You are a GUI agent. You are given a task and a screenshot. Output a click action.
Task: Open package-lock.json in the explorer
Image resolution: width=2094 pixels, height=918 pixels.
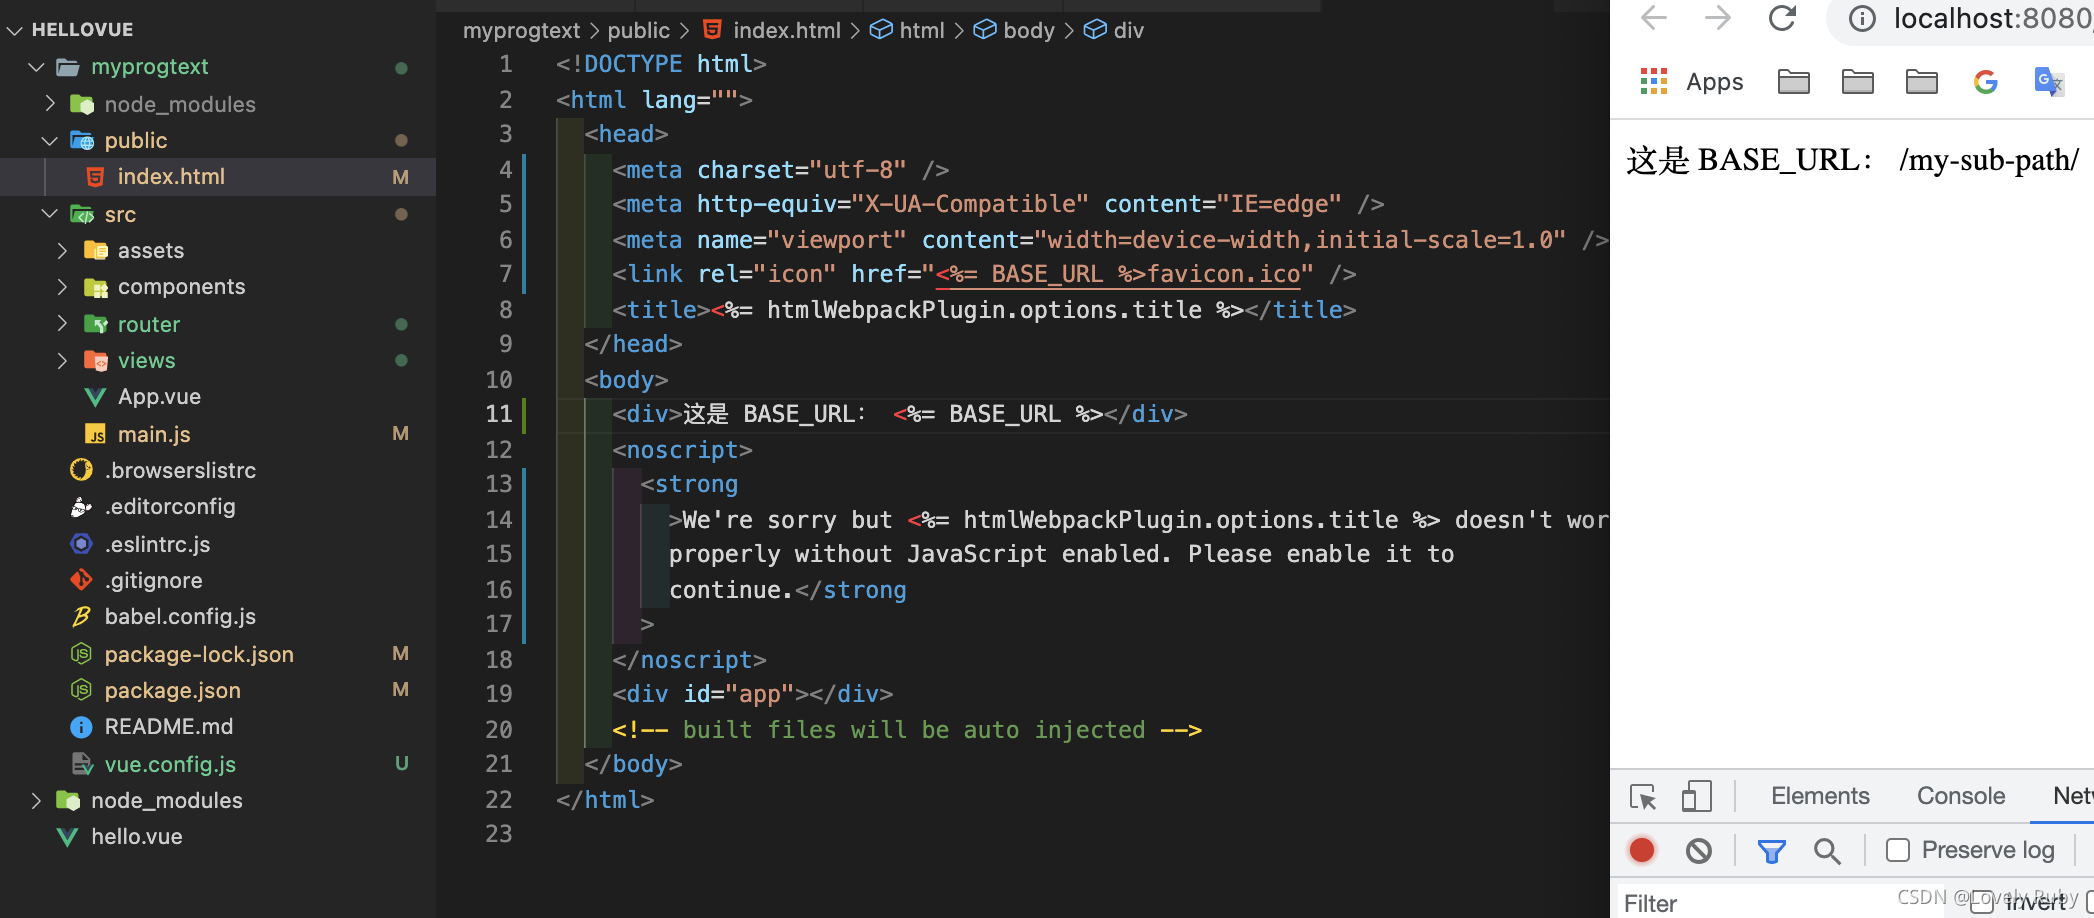pyautogui.click(x=218, y=654)
